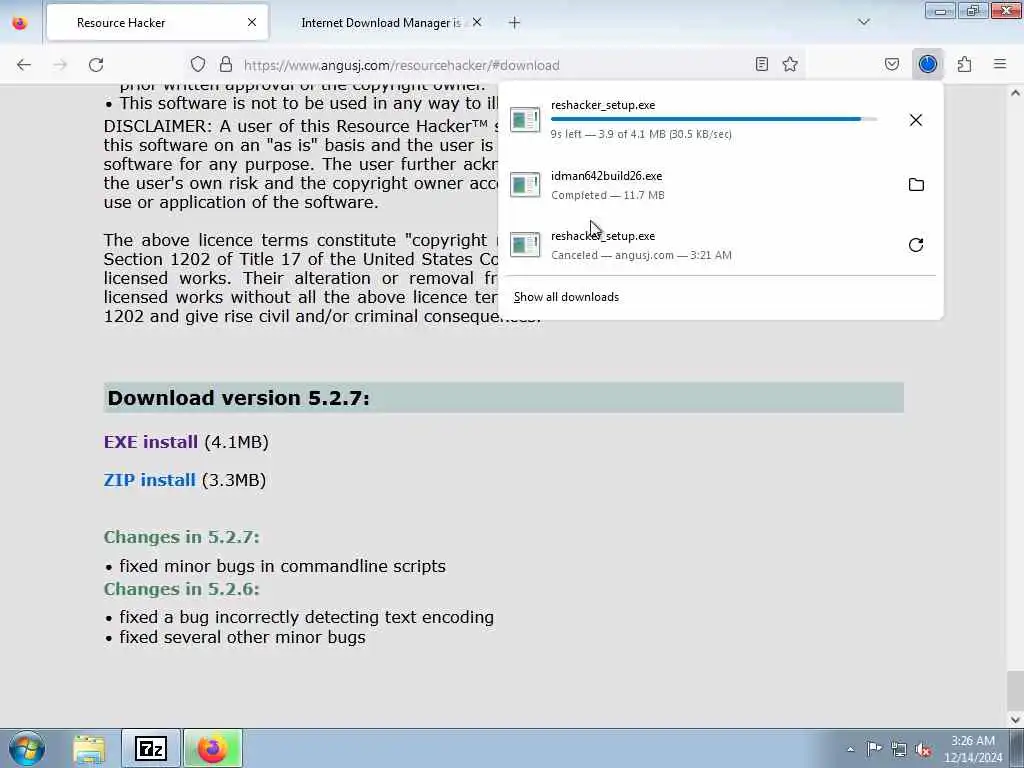The width and height of the screenshot is (1024, 768).
Task: Bookmark this page with the star
Action: coord(790,64)
